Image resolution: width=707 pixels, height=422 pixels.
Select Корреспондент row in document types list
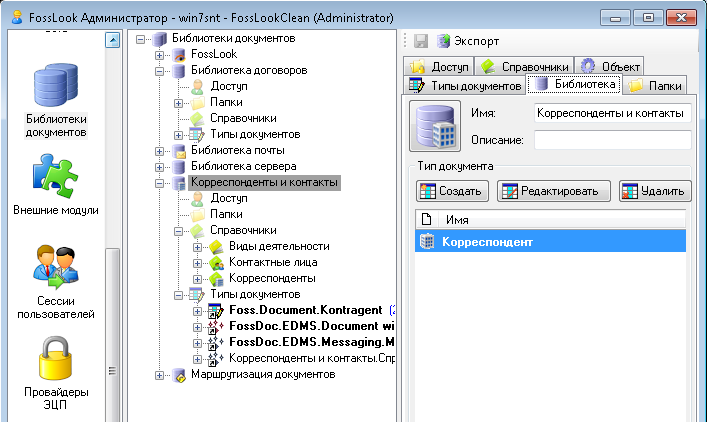(x=551, y=242)
